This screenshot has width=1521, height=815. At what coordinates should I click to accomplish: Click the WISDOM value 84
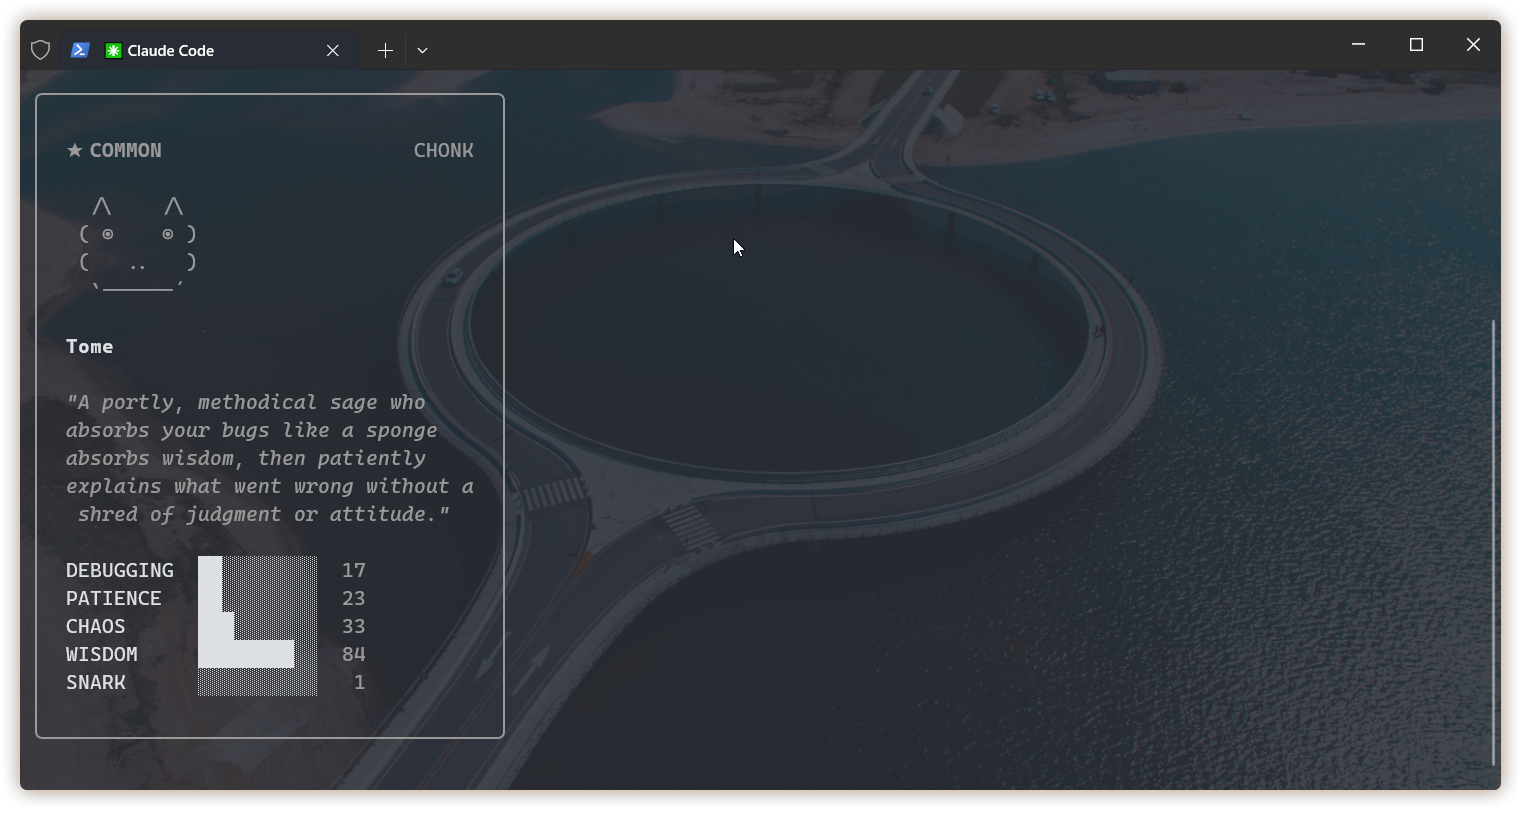point(354,654)
